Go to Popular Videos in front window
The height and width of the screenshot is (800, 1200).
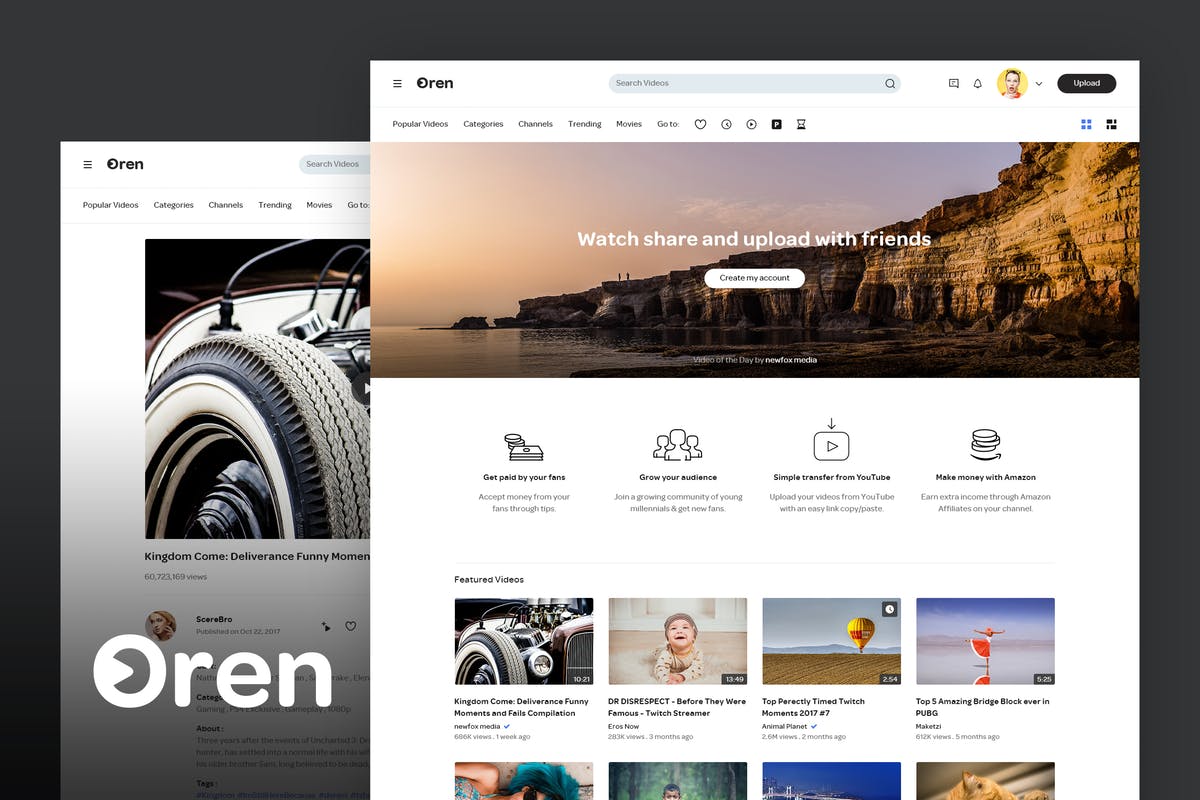tap(420, 124)
